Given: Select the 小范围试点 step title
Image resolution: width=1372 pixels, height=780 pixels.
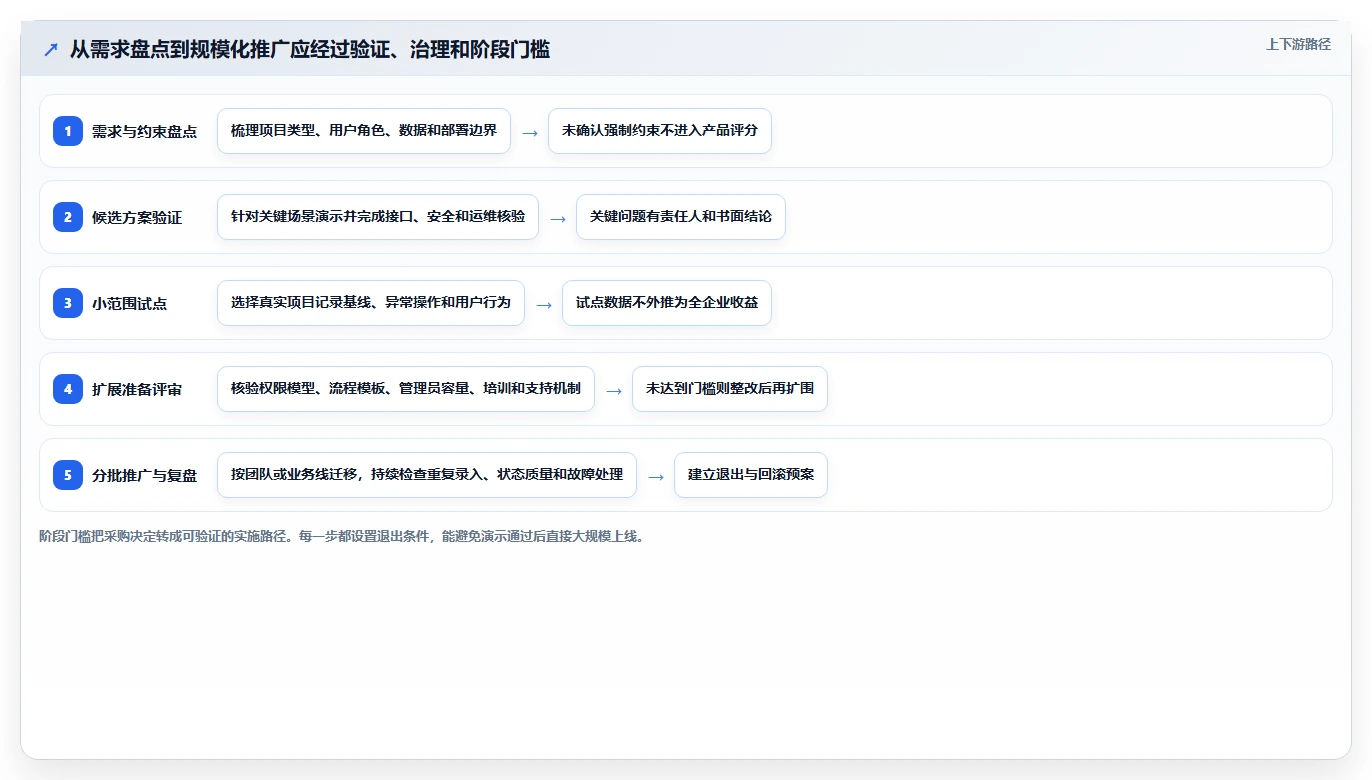Looking at the screenshot, I should (129, 303).
